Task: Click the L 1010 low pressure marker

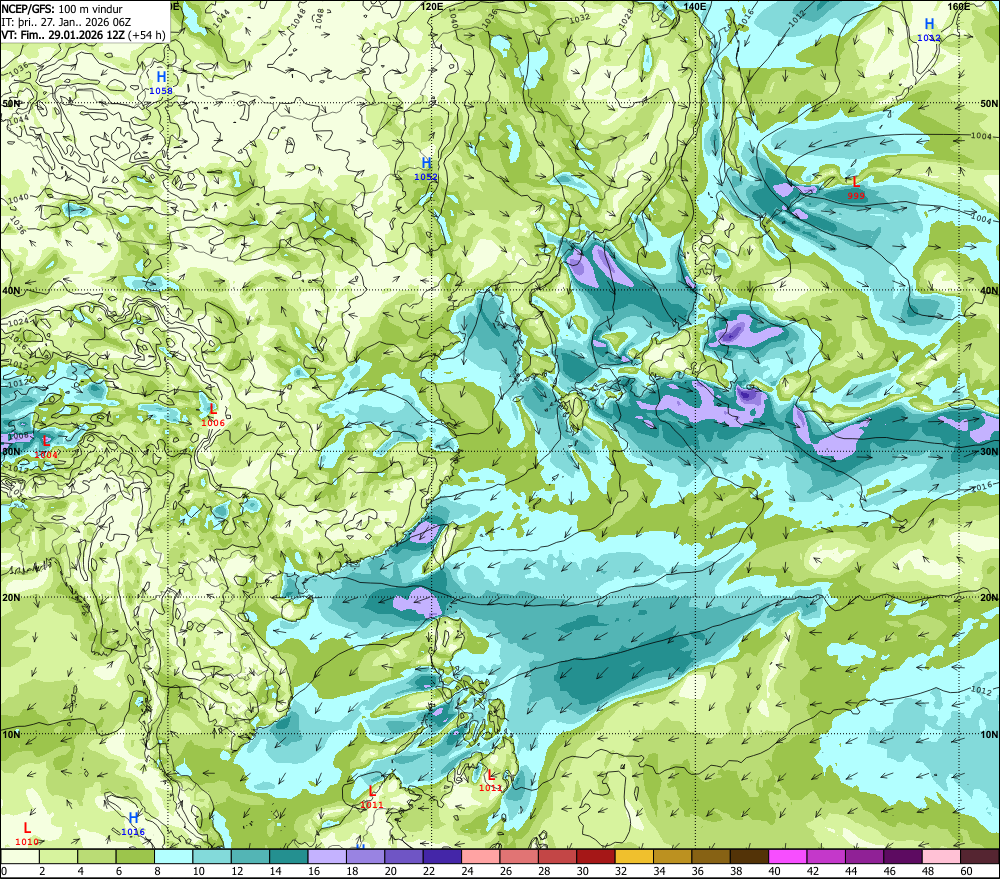Action: (27, 834)
